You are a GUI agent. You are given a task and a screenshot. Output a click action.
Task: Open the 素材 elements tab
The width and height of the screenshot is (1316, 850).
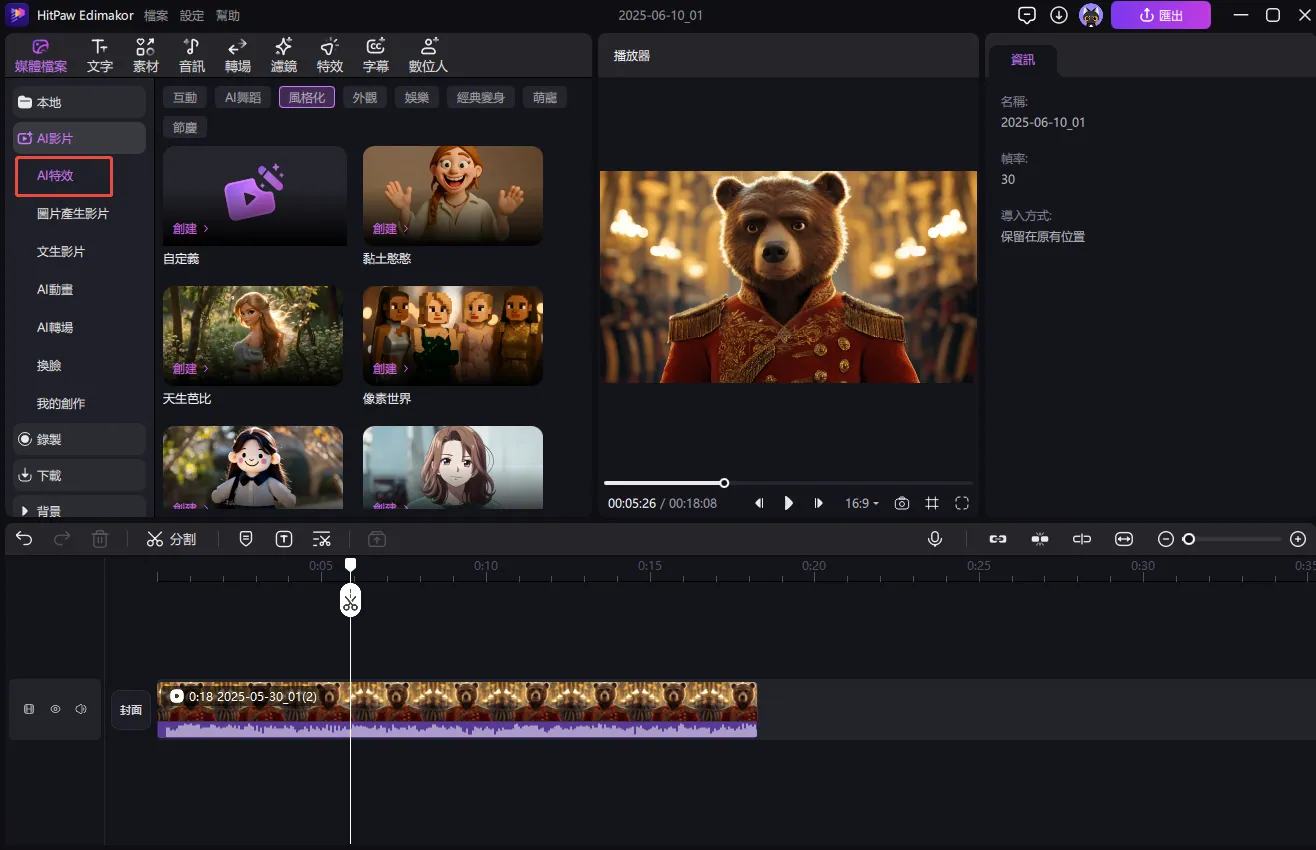(x=146, y=56)
